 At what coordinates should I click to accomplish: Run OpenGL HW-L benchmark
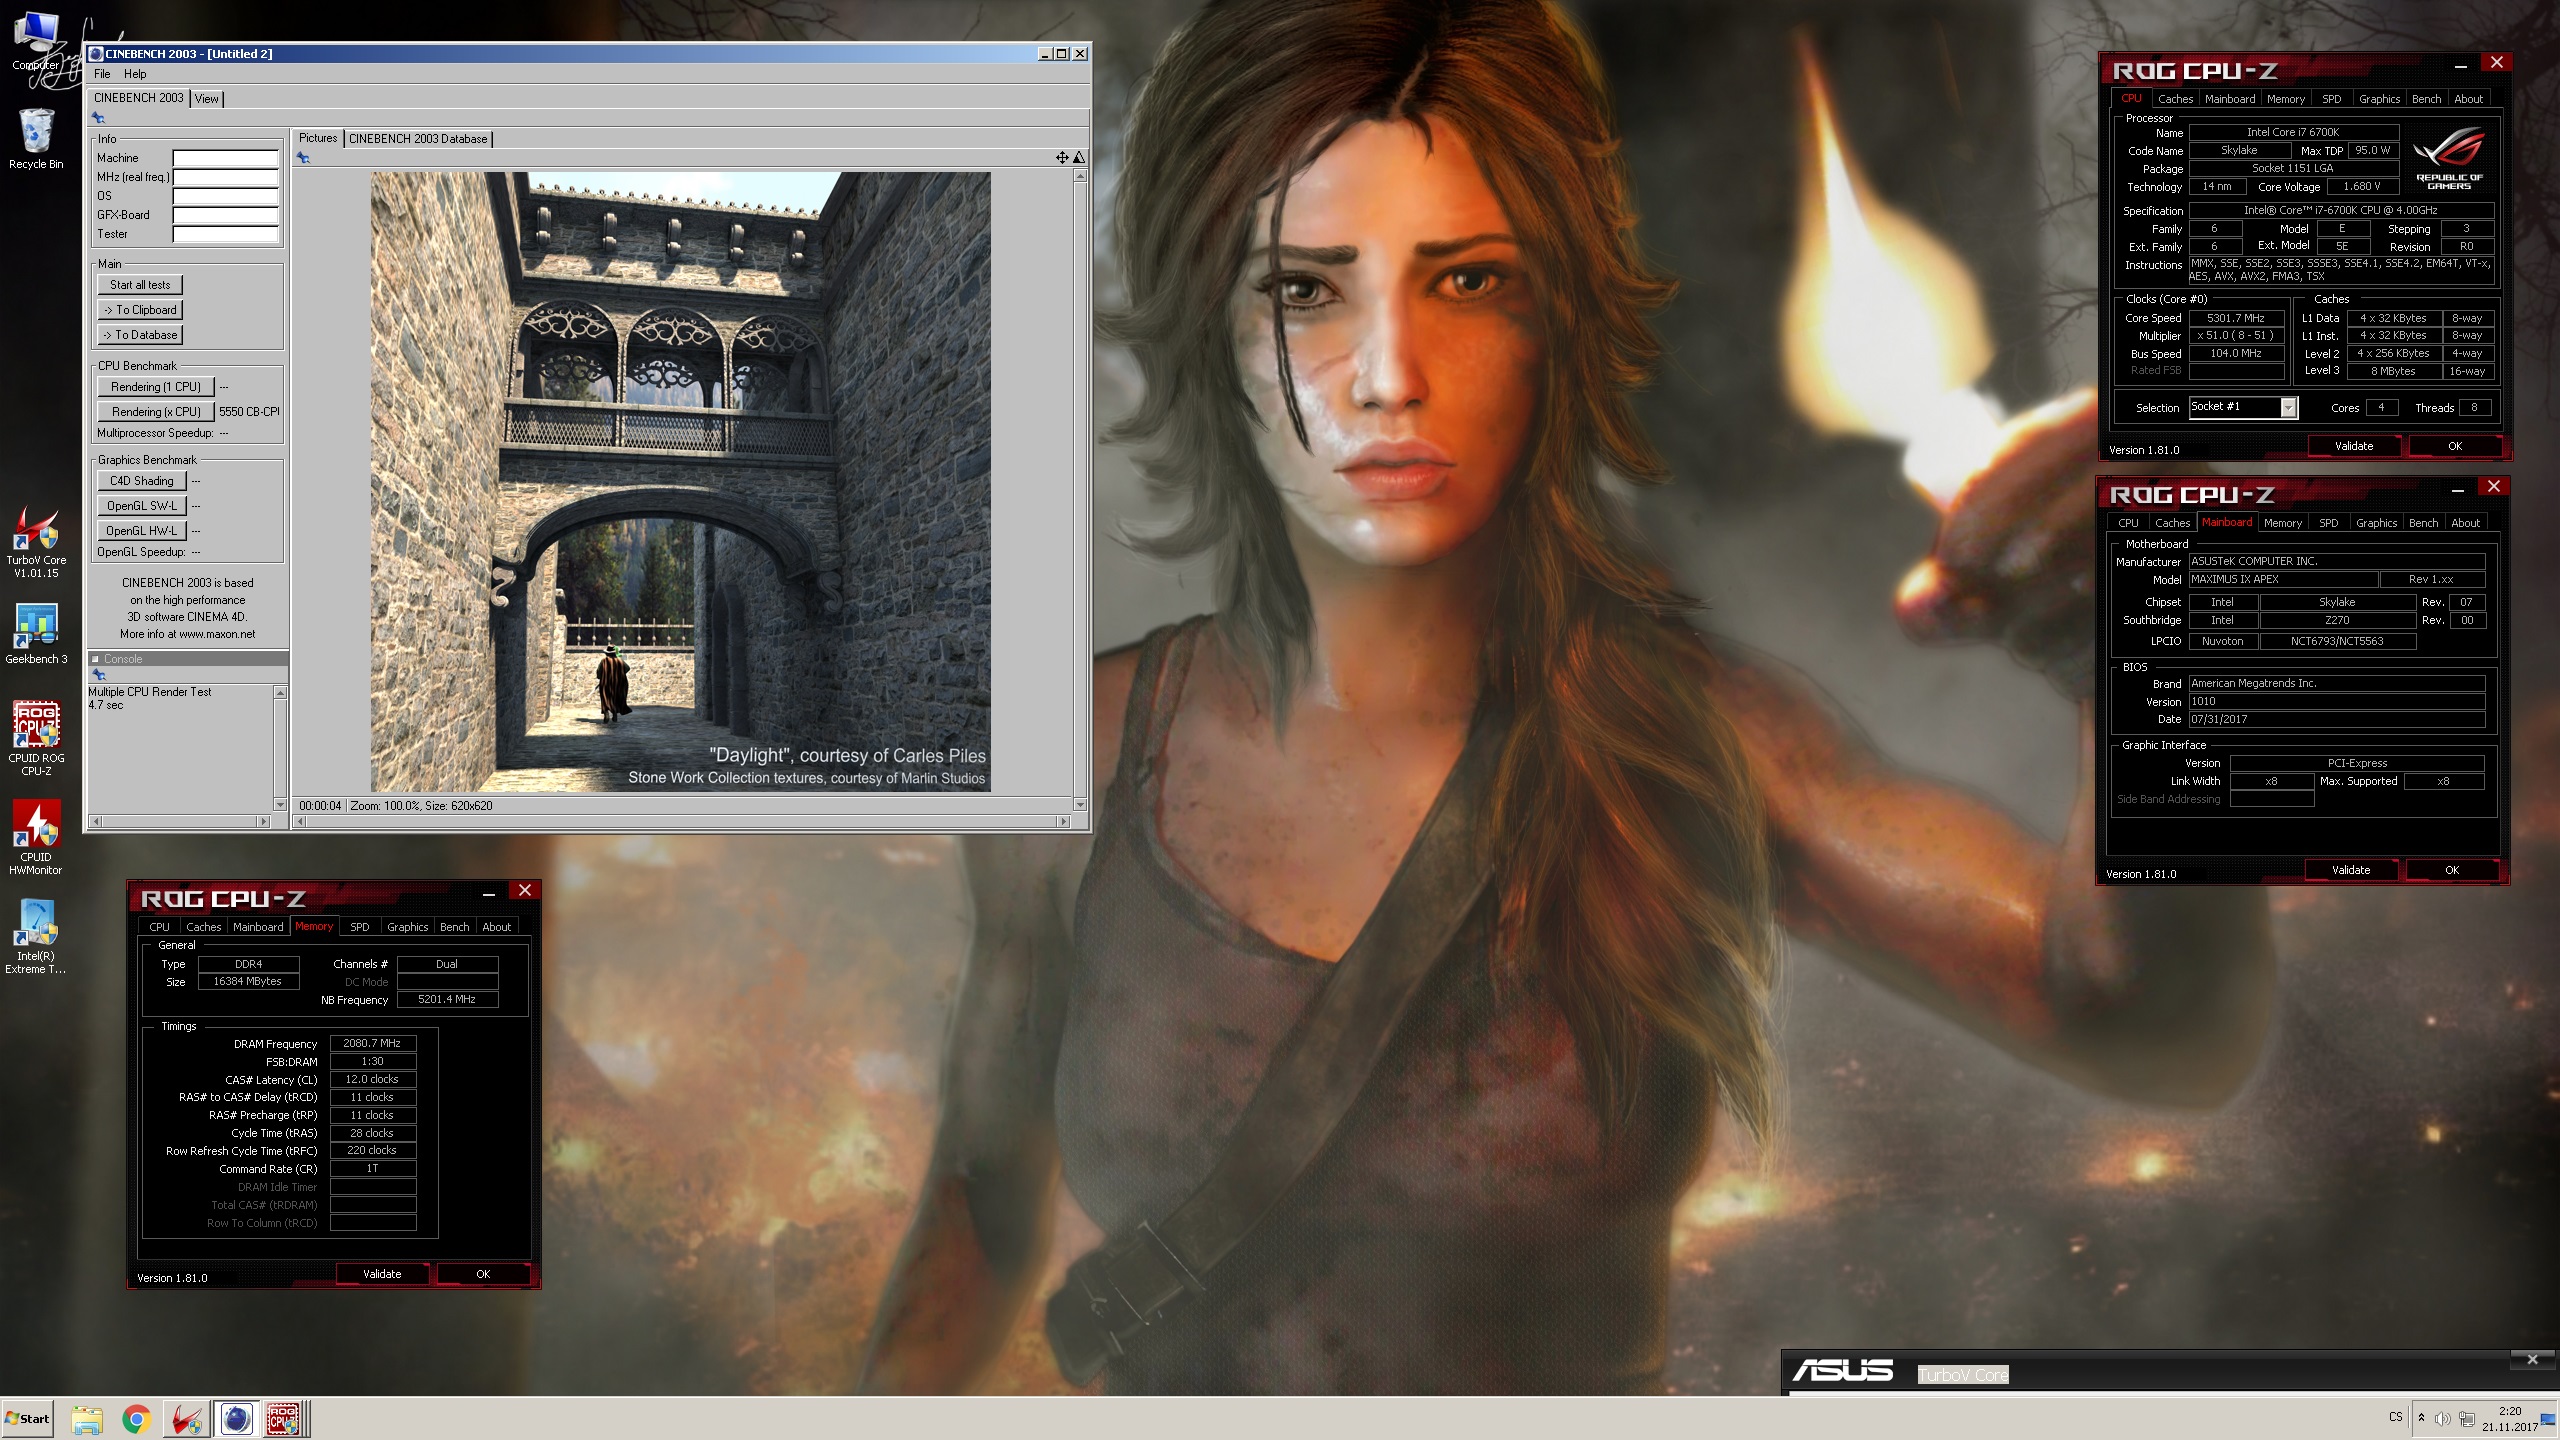(x=142, y=531)
